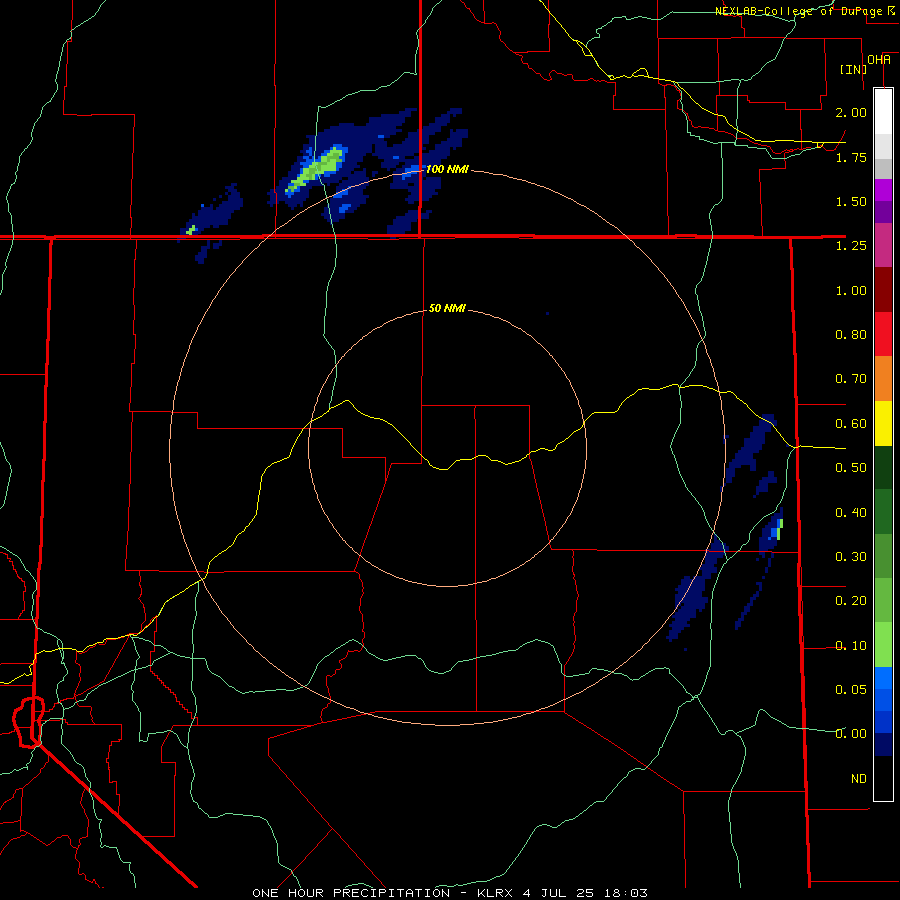Click the 0.70 legend value
This screenshot has height=900, width=900.
851,379
